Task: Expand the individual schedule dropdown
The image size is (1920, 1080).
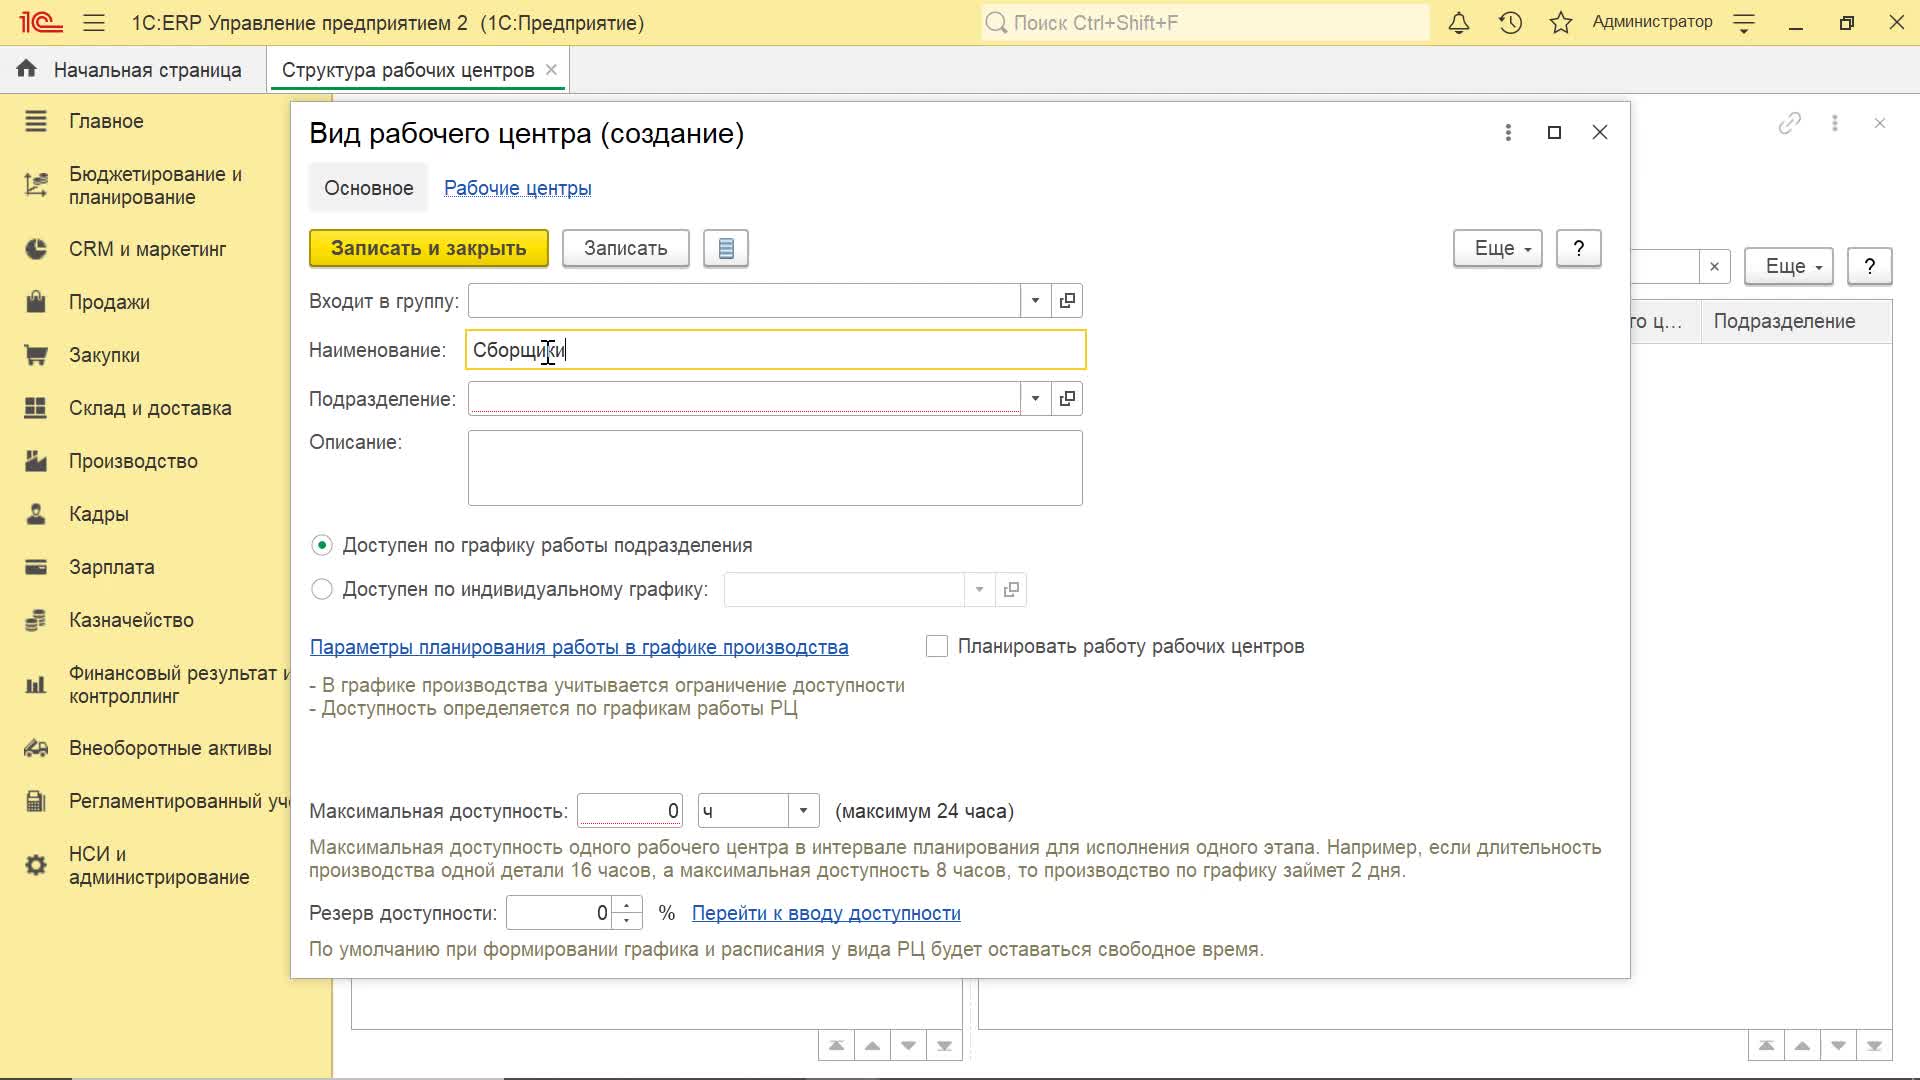Action: point(980,590)
